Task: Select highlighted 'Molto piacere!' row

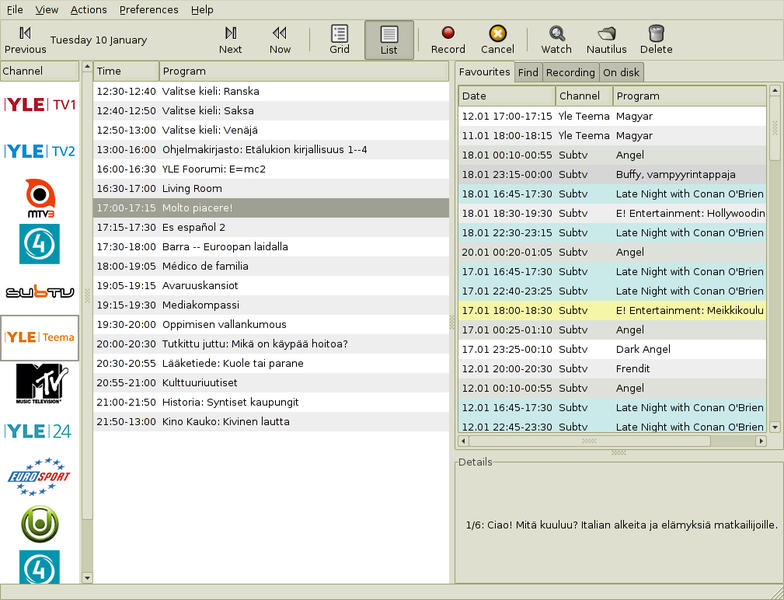Action: 271,208
